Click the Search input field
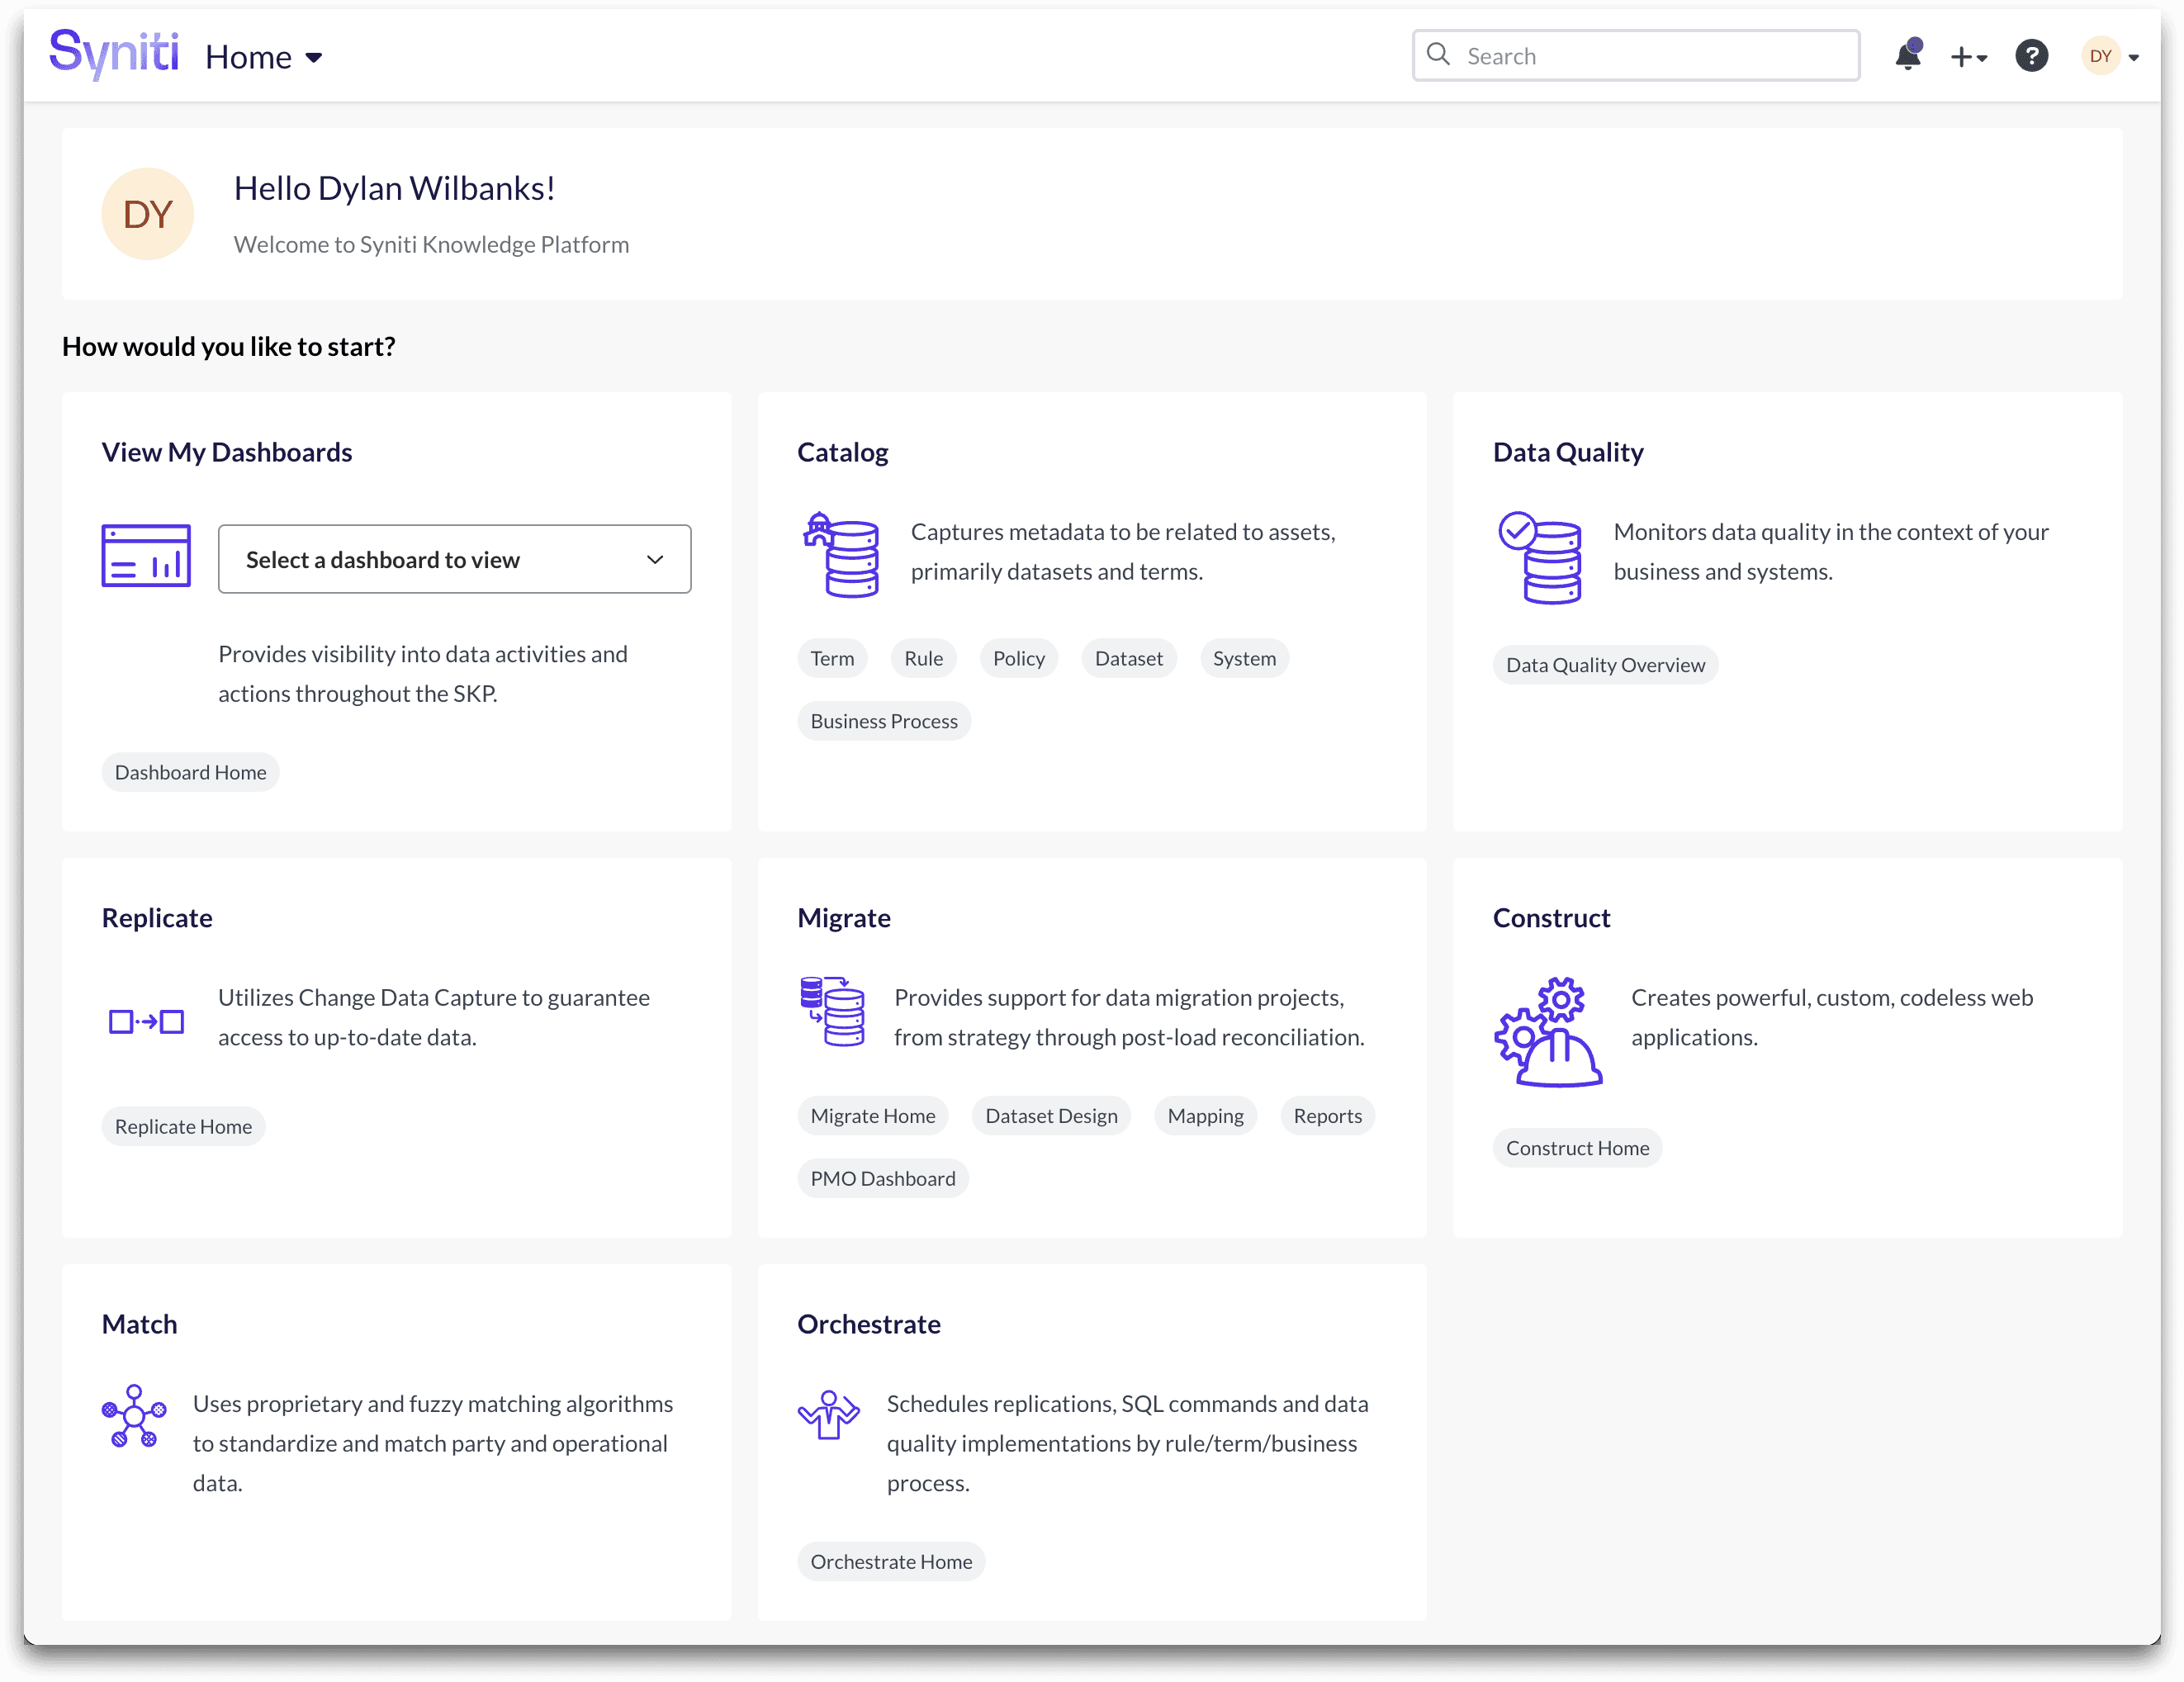The width and height of the screenshot is (2184, 1682). pos(1634,55)
